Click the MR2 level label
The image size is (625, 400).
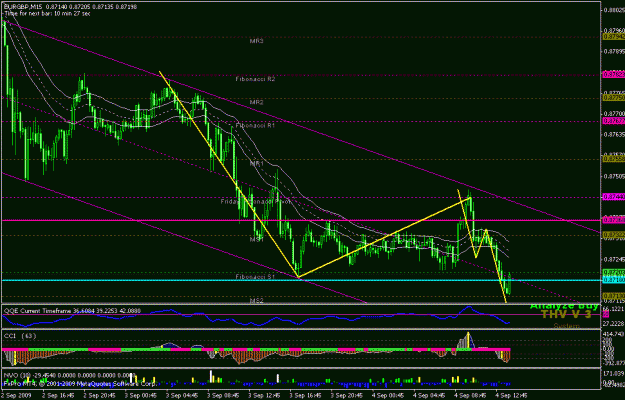pos(256,102)
